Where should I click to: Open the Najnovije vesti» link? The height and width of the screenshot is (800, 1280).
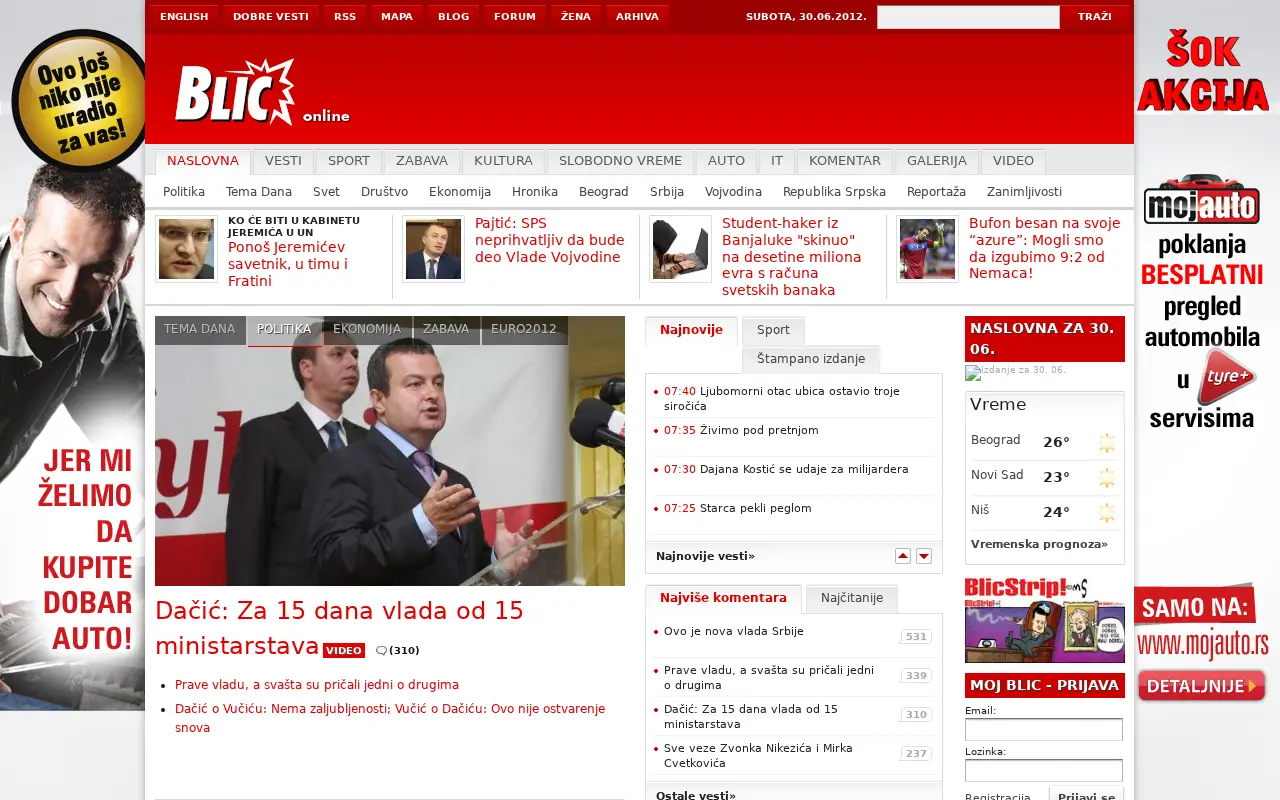(705, 556)
